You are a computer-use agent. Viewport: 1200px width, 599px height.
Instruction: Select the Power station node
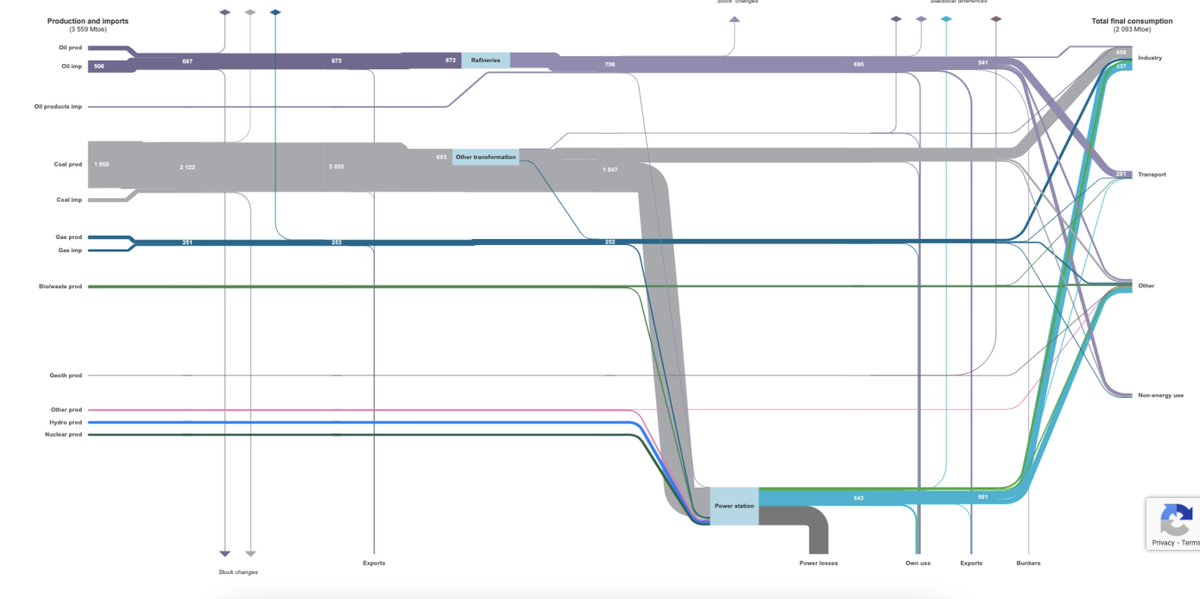tap(734, 506)
